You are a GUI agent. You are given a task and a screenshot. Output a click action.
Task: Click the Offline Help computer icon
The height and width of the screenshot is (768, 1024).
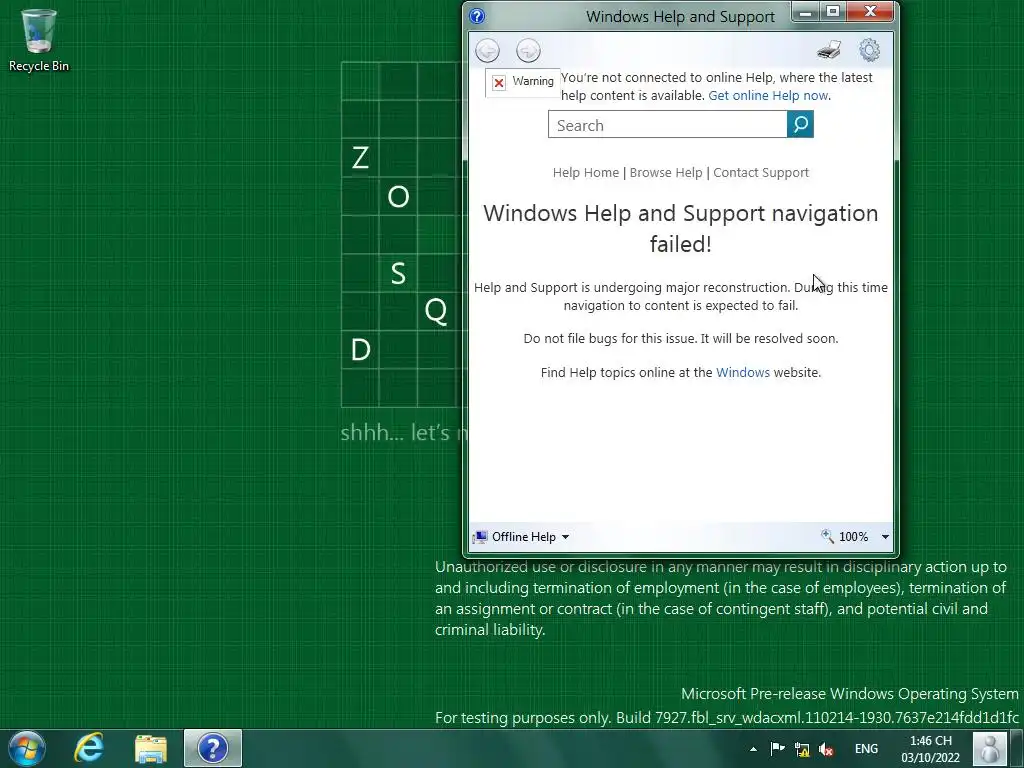(x=480, y=537)
